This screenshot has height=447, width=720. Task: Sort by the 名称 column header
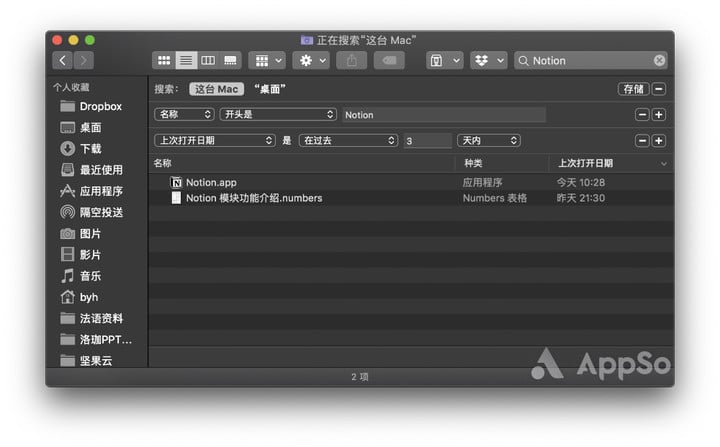coord(302,163)
